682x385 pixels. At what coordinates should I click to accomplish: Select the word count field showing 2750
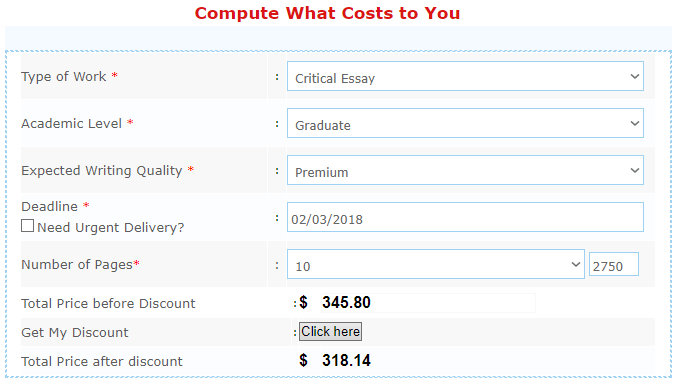(614, 264)
